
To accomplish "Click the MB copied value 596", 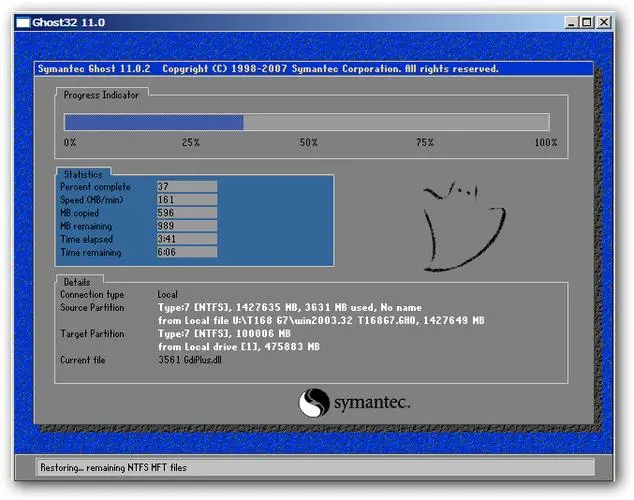I will (x=187, y=213).
